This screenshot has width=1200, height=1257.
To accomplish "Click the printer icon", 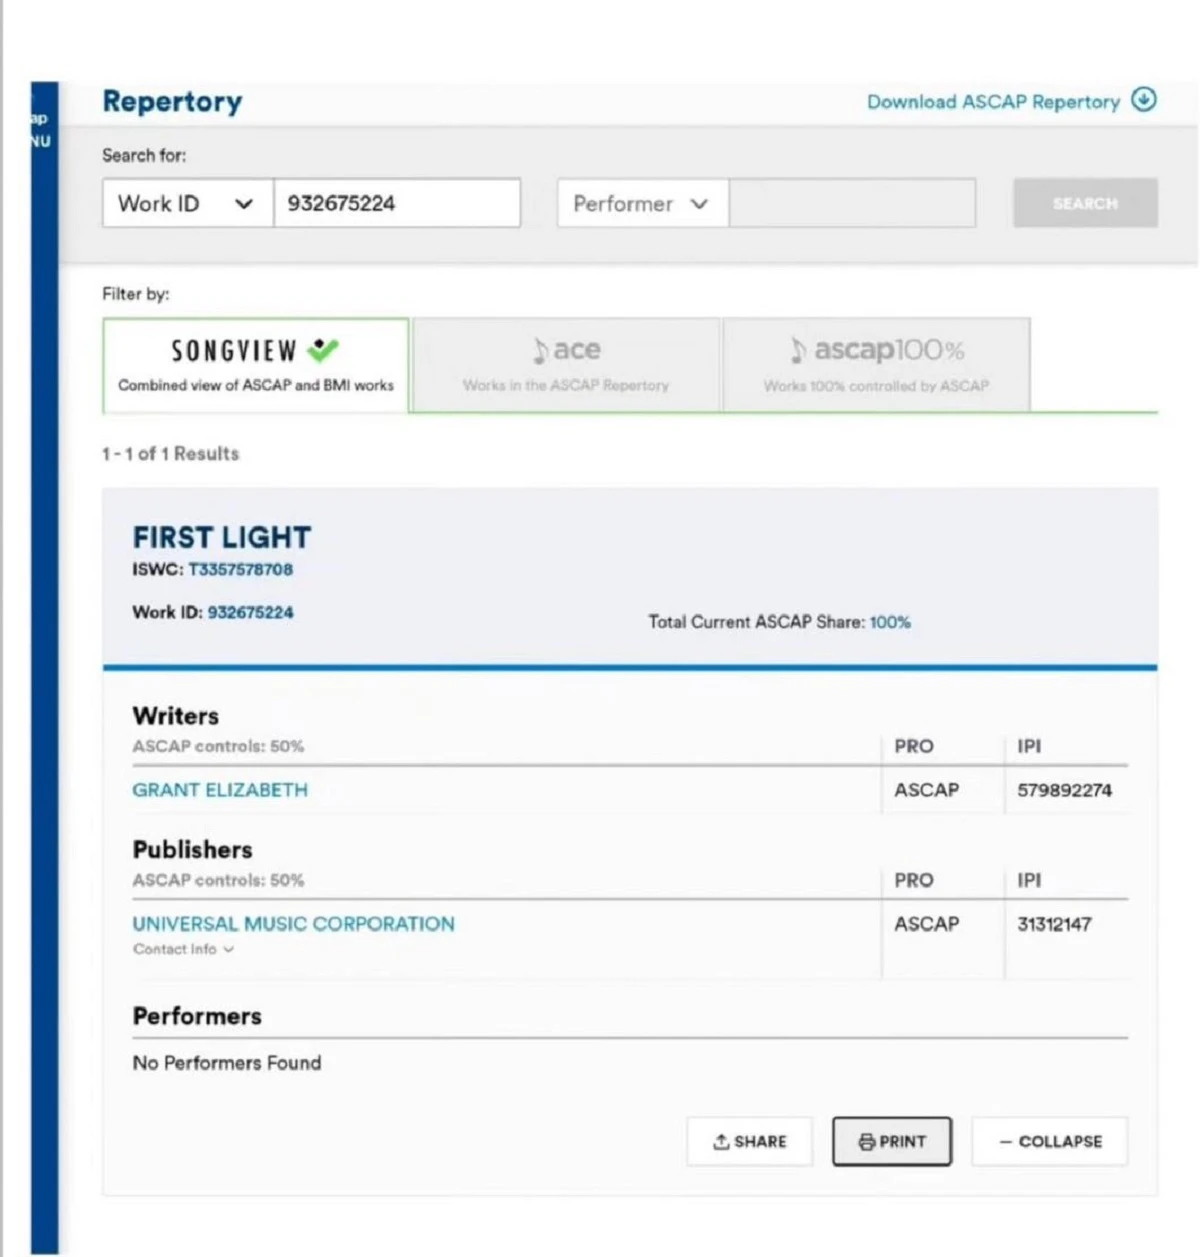I will pos(866,1142).
